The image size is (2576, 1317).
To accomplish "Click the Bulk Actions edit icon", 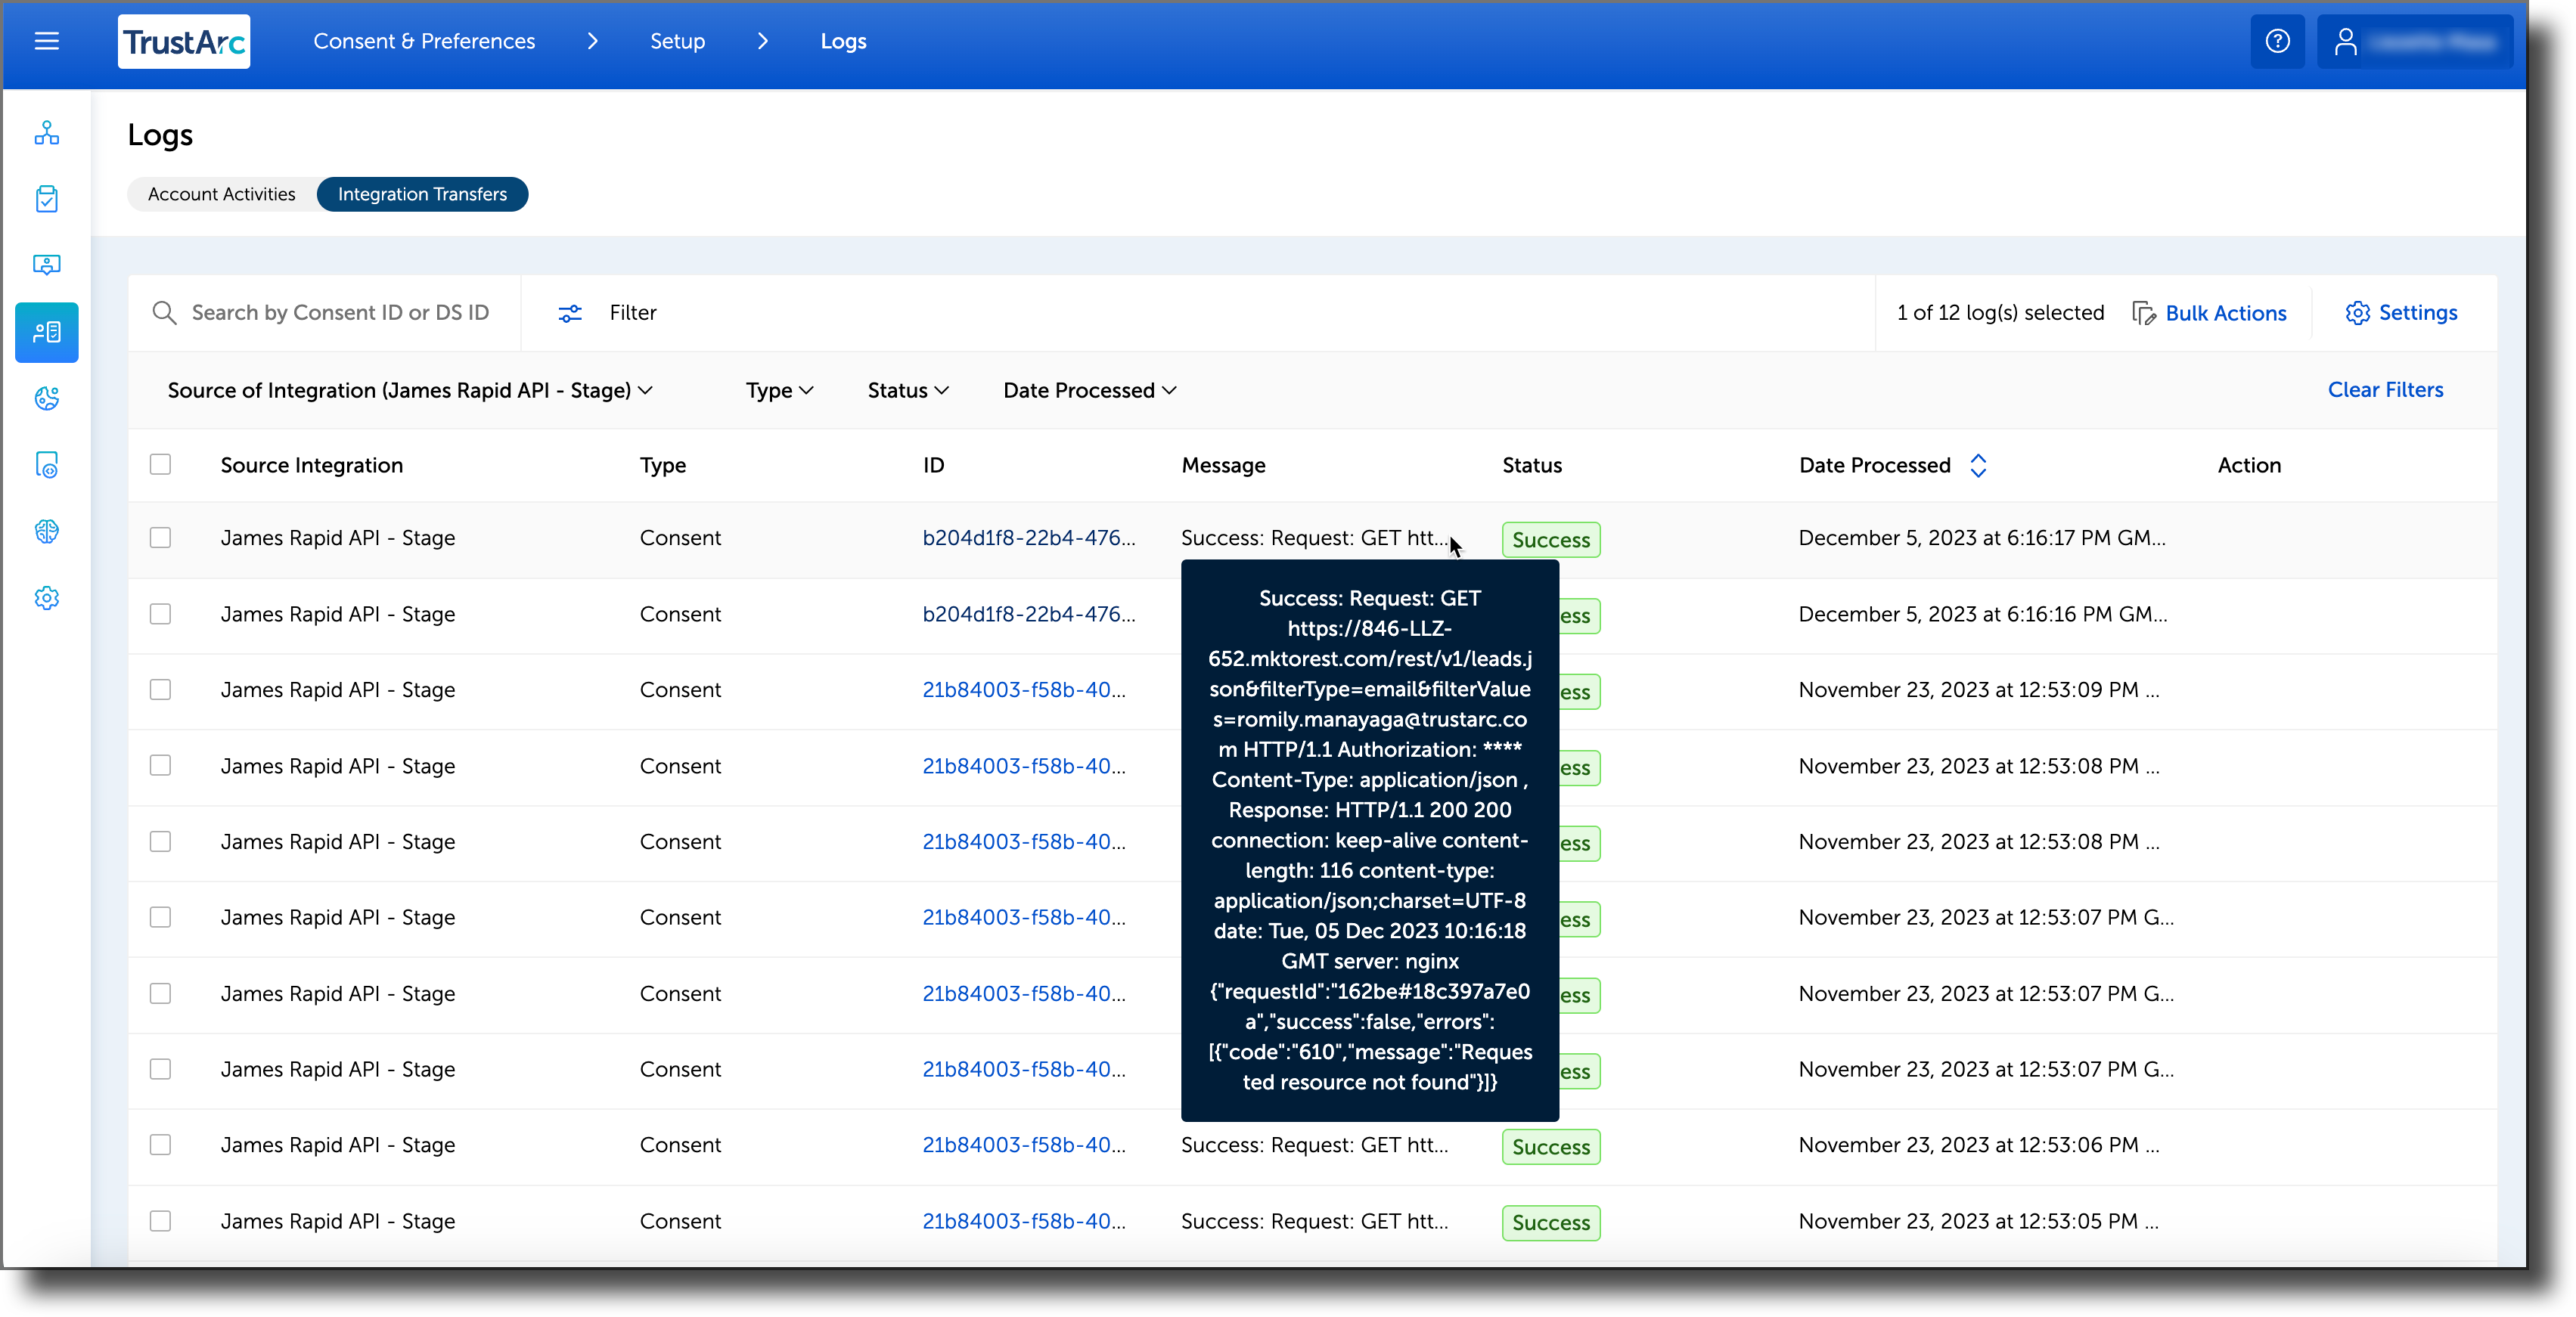I will 2144,313.
